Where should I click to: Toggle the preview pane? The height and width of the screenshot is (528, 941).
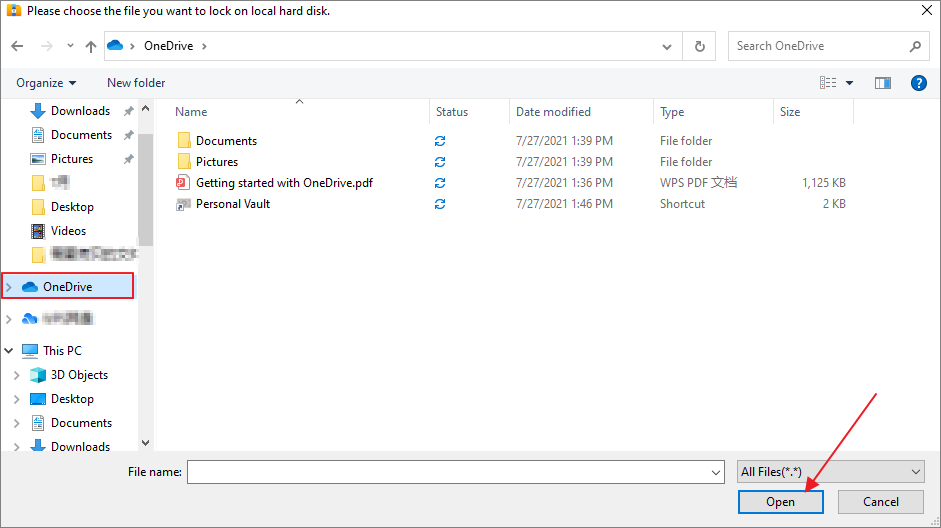click(883, 83)
